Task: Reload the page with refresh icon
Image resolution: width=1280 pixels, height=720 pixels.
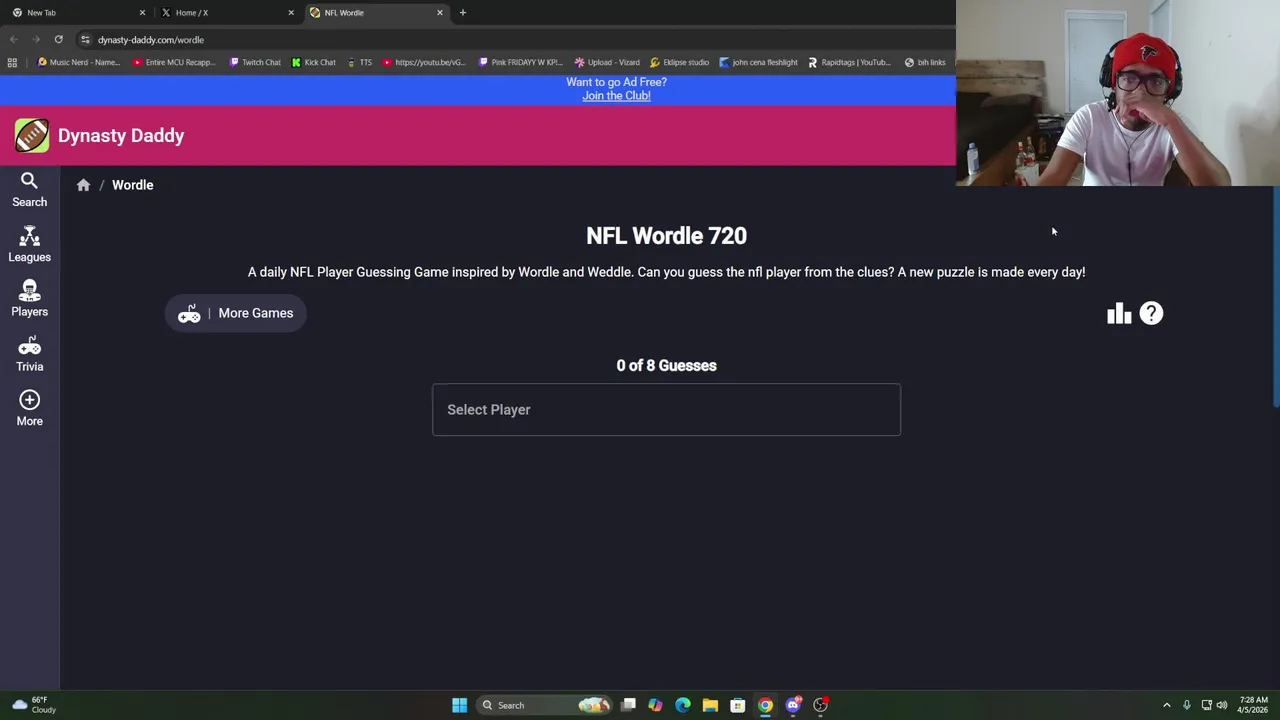Action: point(58,39)
